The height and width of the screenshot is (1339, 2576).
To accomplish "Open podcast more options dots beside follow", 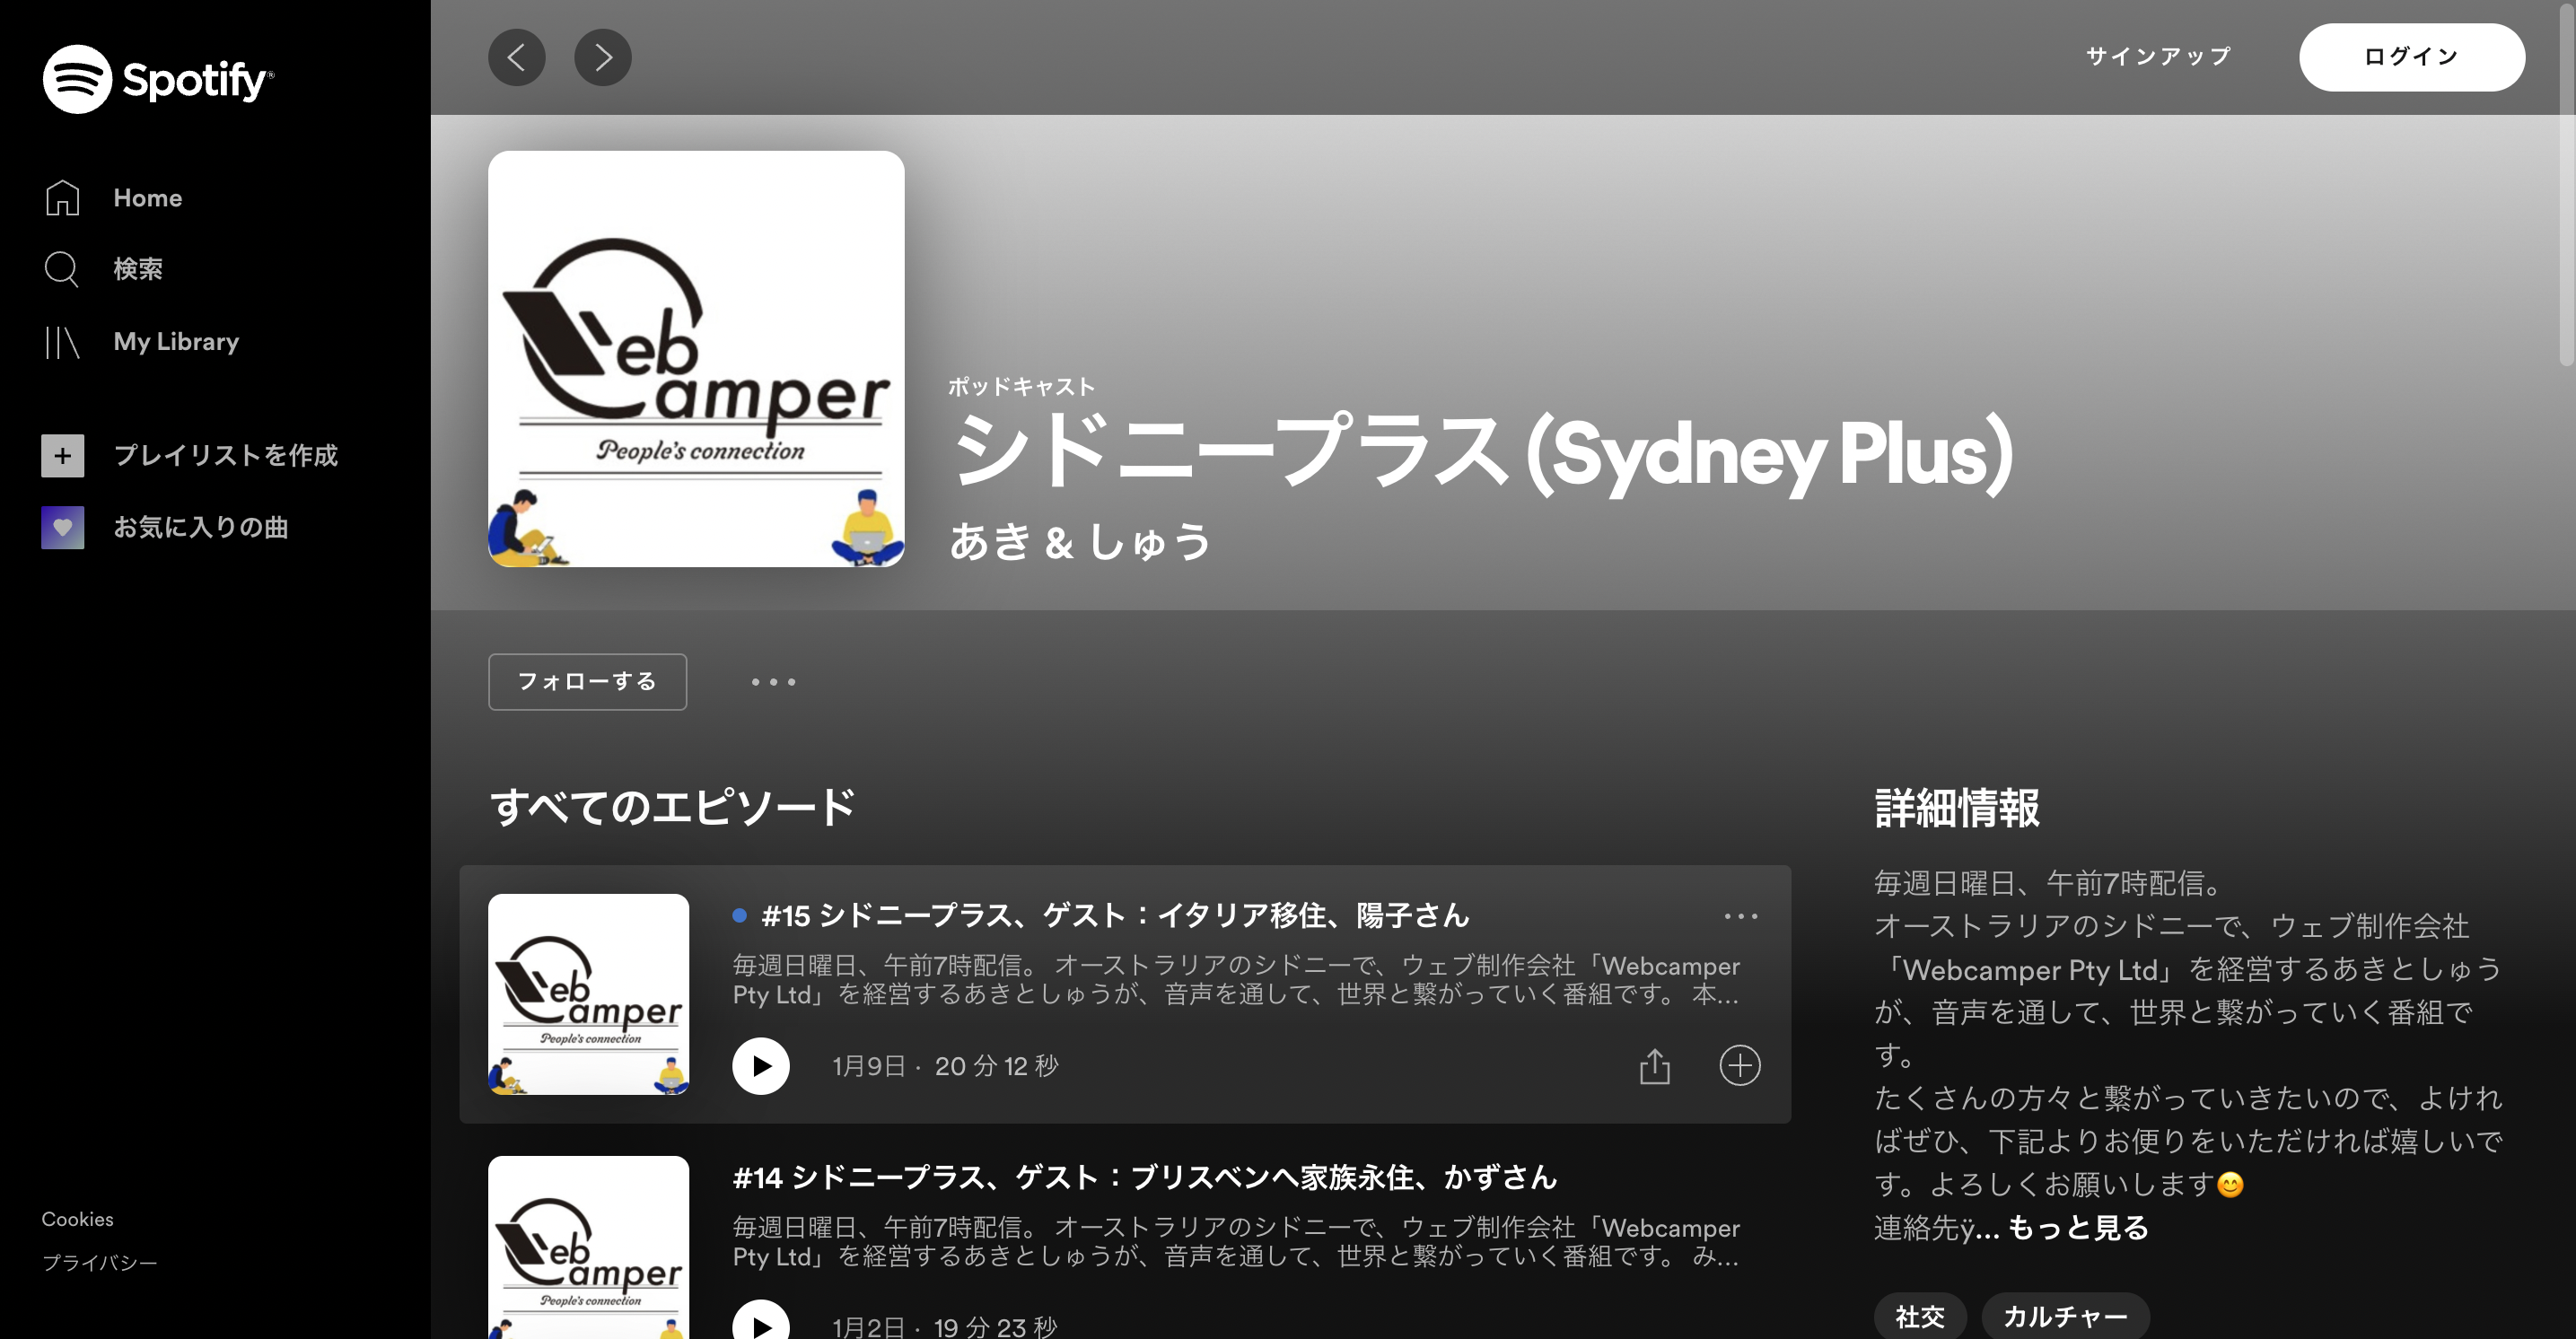I will point(773,682).
